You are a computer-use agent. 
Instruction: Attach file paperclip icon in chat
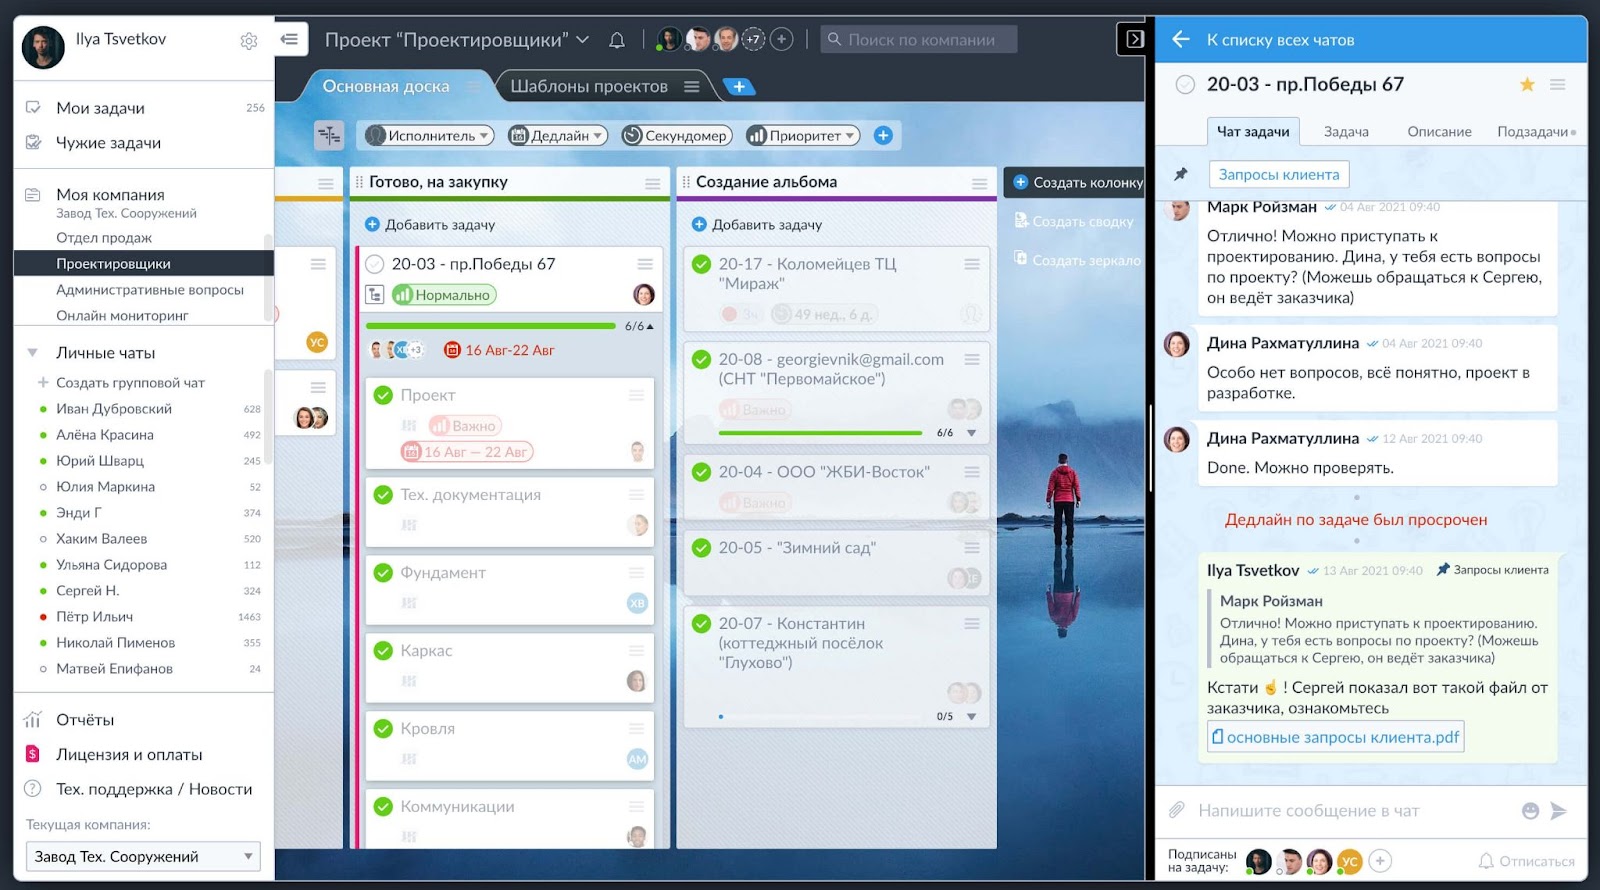[x=1177, y=810]
